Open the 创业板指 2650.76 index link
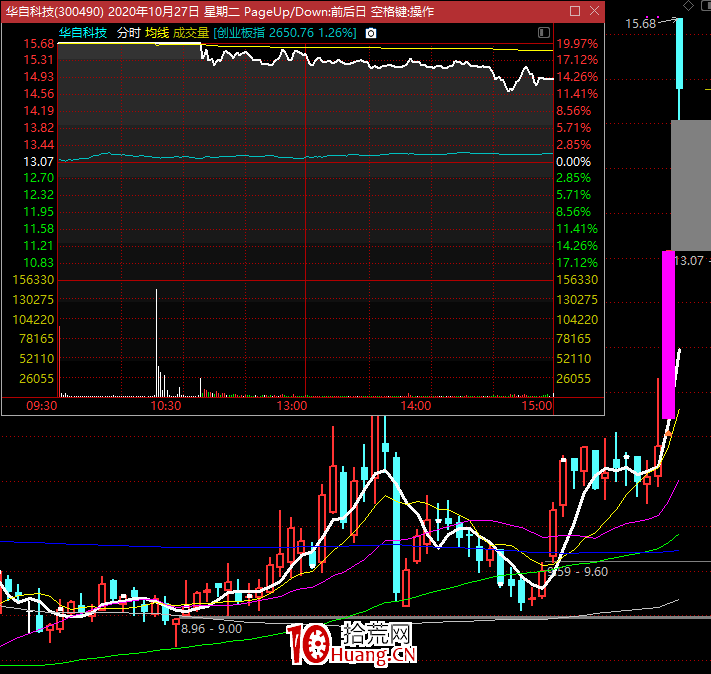Viewport: 711px width, 674px height. click(x=285, y=33)
